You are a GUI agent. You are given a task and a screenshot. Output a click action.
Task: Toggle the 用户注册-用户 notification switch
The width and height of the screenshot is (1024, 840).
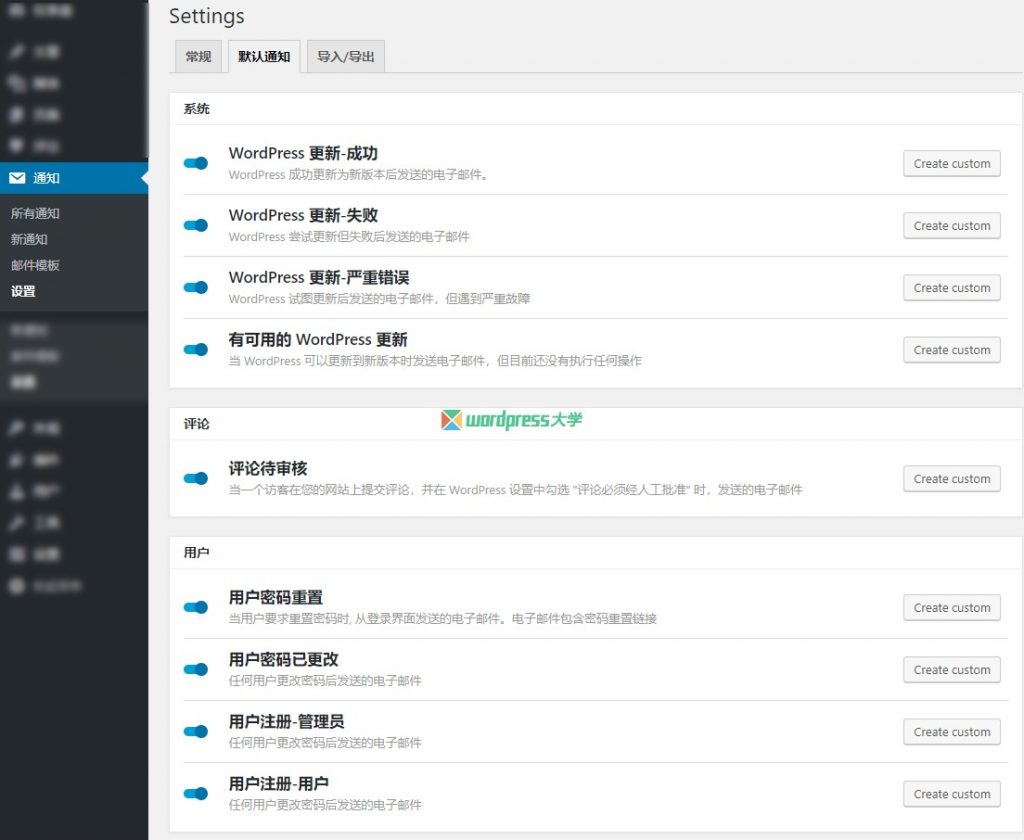pyautogui.click(x=195, y=794)
